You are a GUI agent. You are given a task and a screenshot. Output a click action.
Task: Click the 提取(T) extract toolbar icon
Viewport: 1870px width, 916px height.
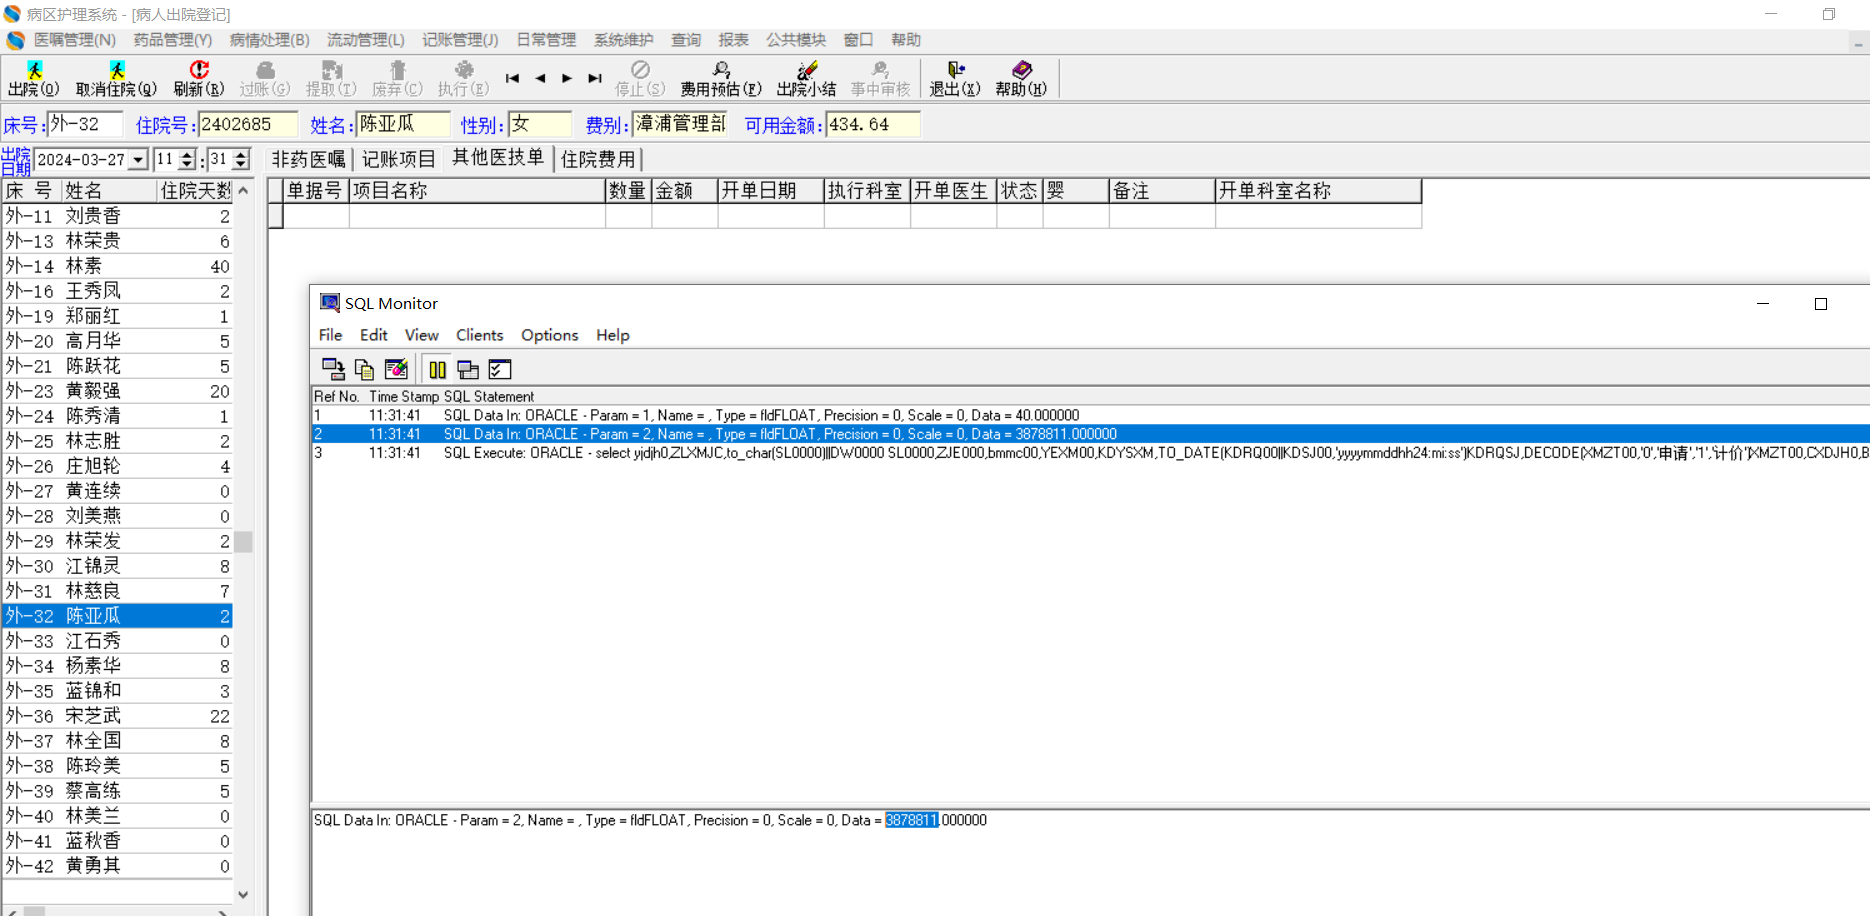[331, 78]
